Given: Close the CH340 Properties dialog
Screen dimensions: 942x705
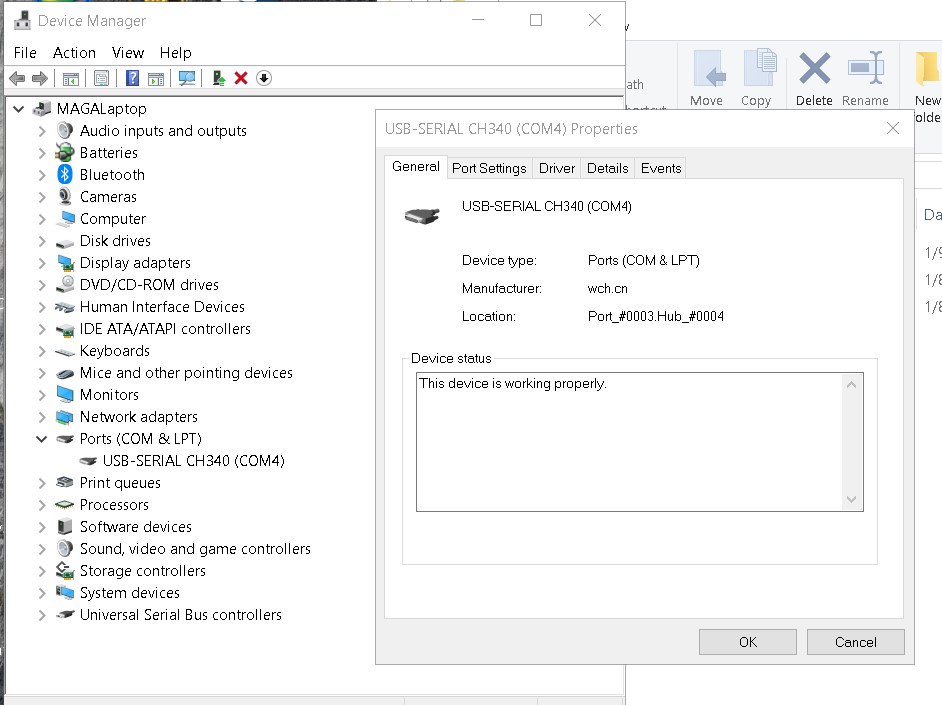Looking at the screenshot, I should tap(893, 128).
